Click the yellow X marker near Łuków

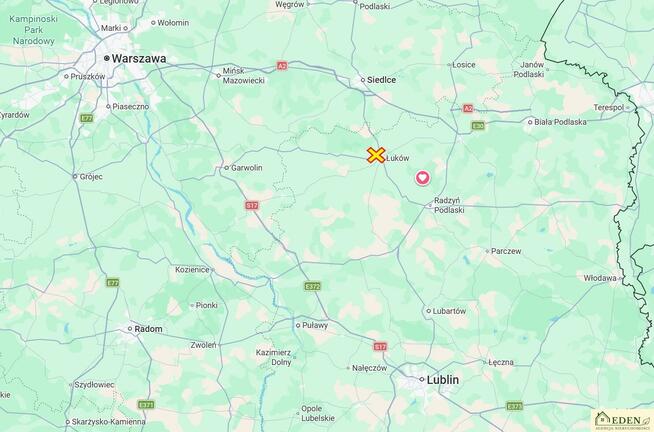(x=376, y=155)
